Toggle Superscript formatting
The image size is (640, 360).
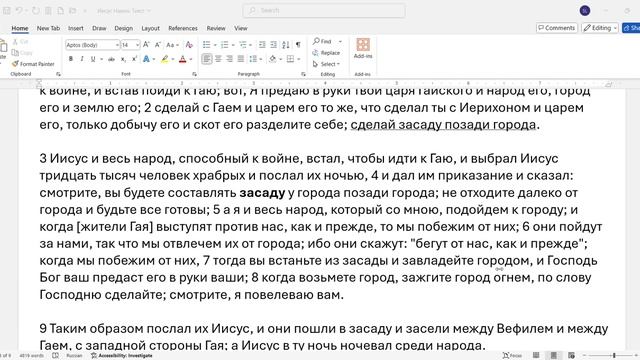click(134, 59)
